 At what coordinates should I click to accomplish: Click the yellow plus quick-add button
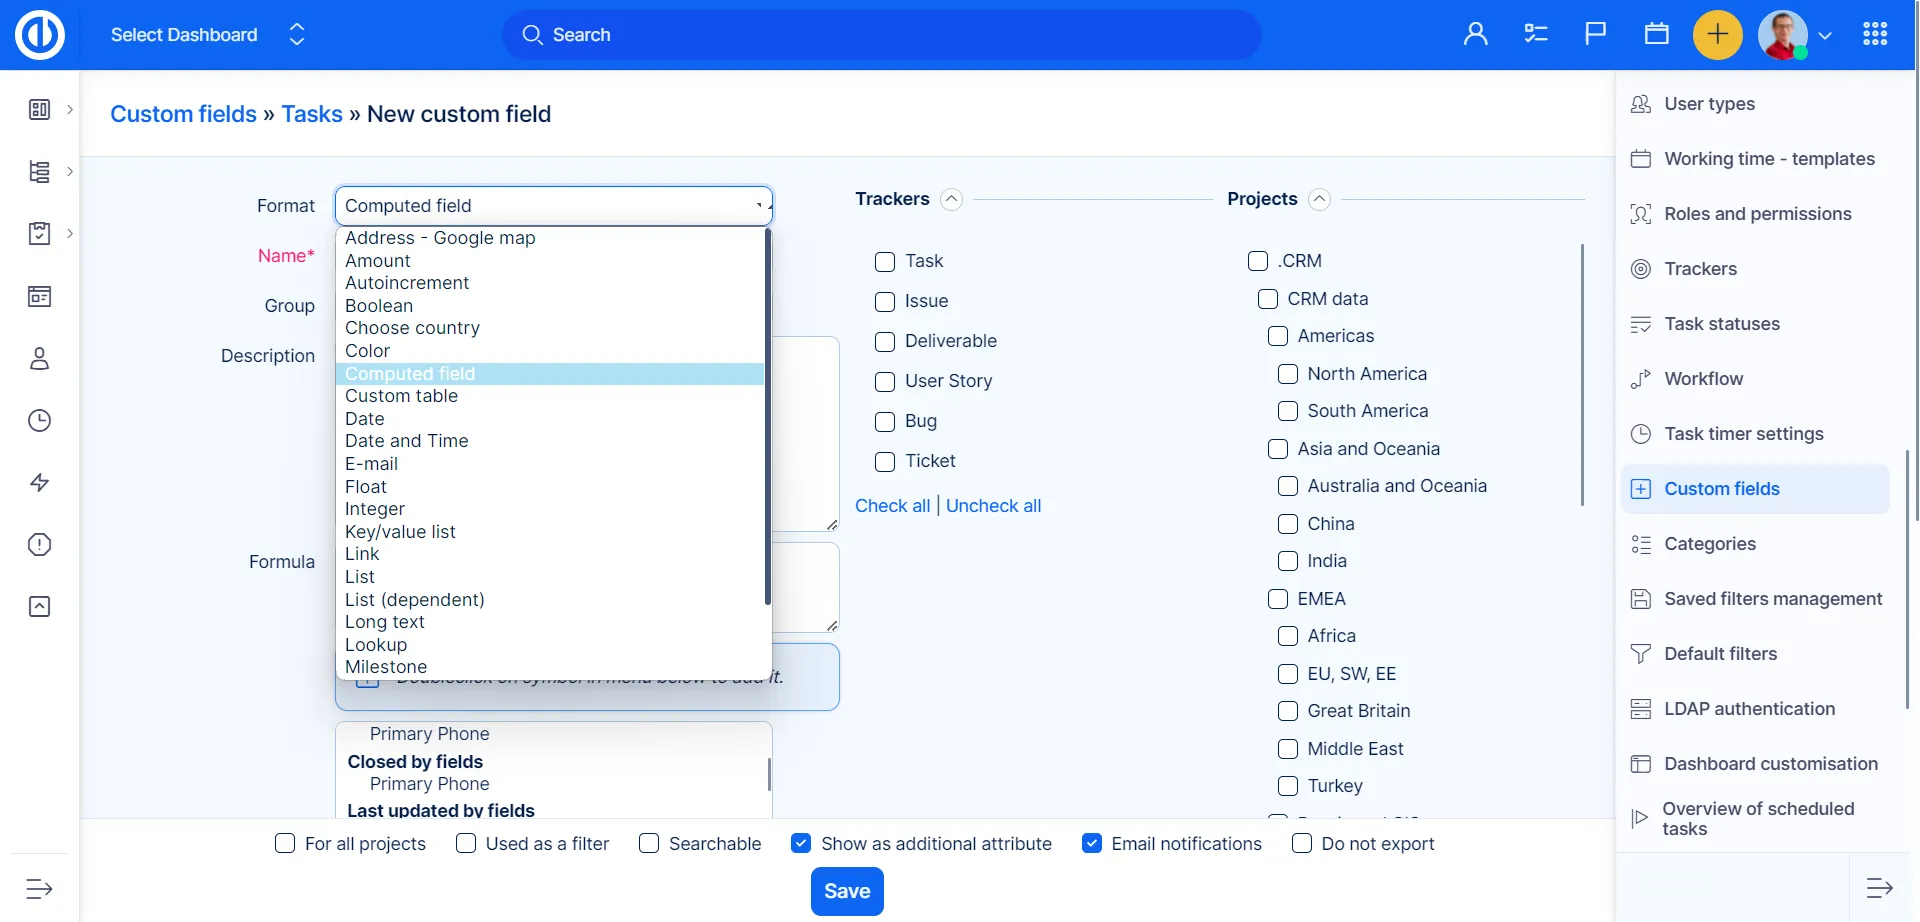coord(1717,35)
